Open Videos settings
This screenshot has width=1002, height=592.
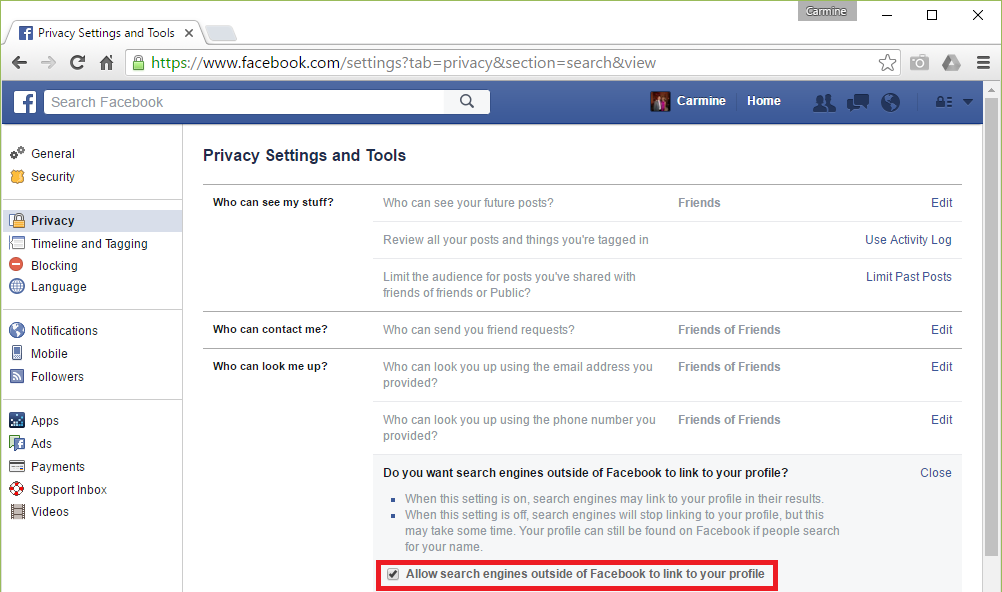[x=49, y=511]
